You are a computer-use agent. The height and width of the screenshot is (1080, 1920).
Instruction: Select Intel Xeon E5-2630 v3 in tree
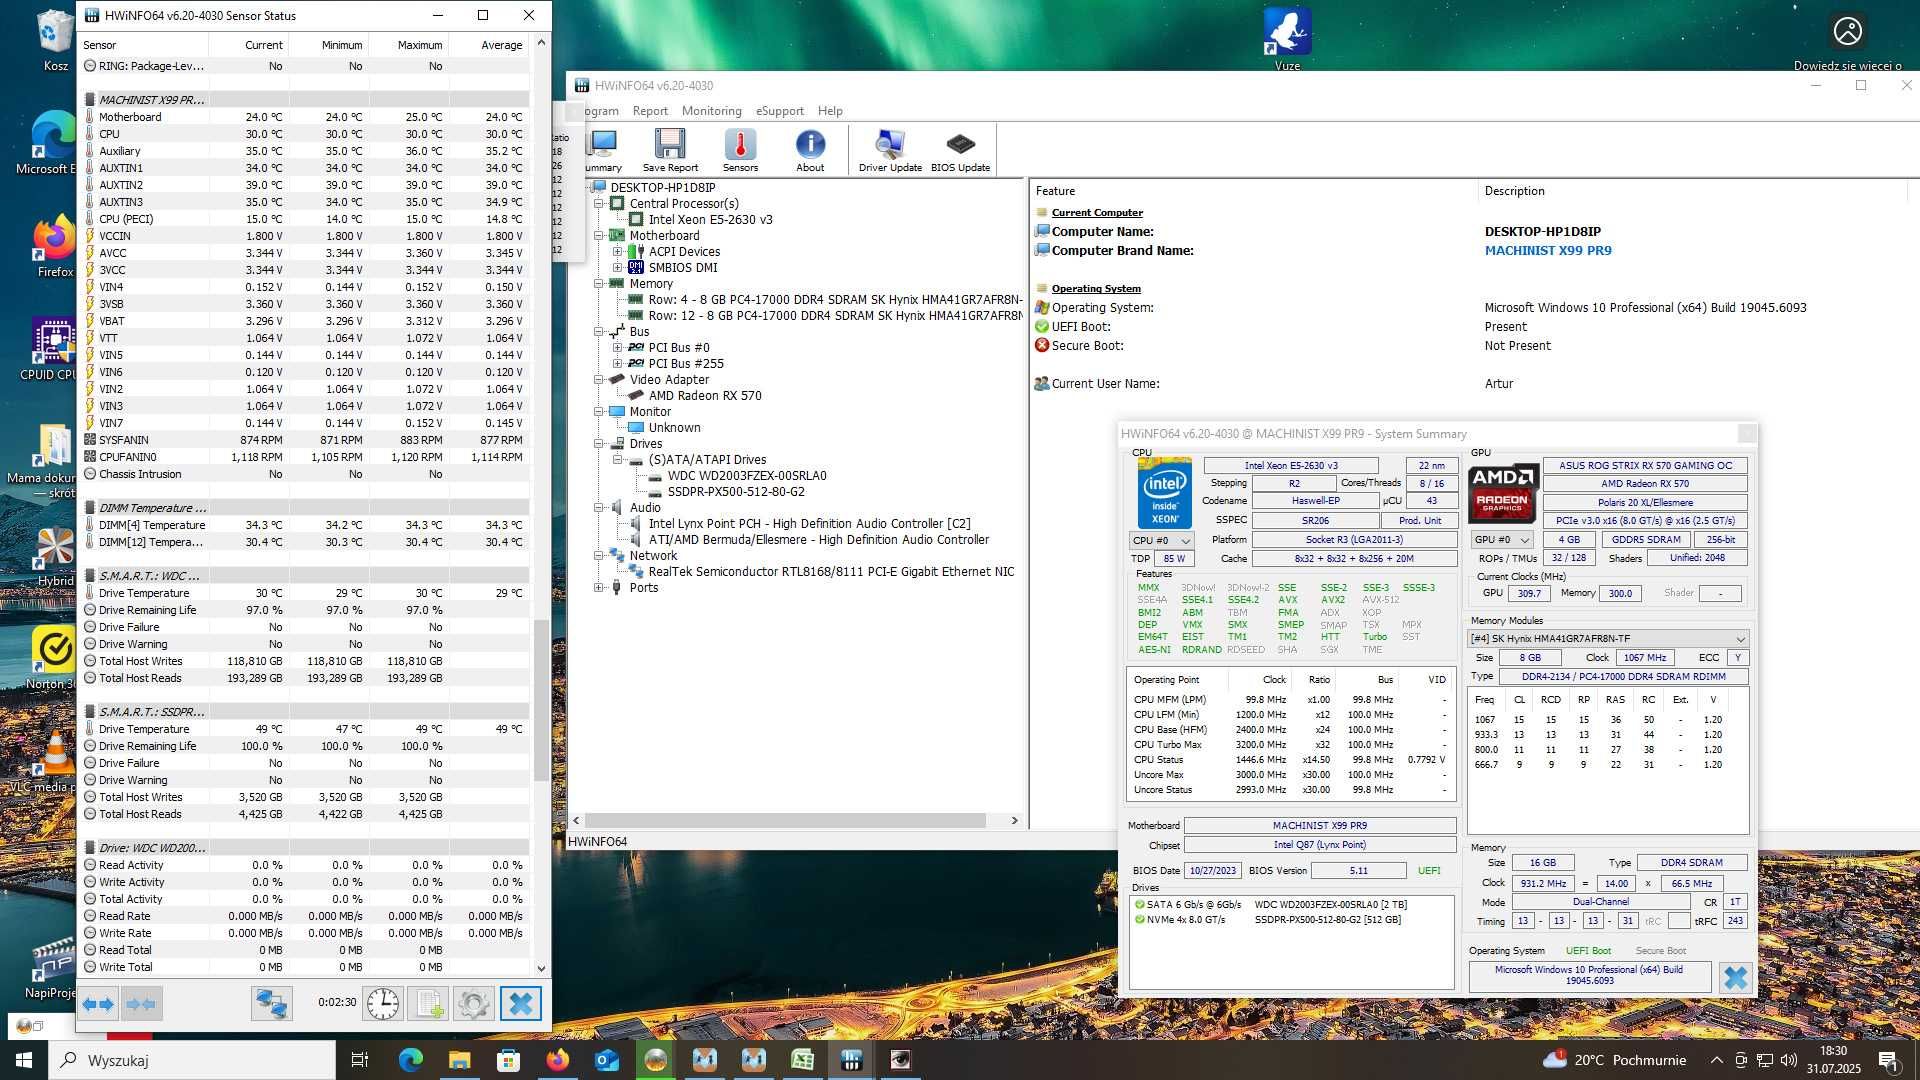pos(710,220)
